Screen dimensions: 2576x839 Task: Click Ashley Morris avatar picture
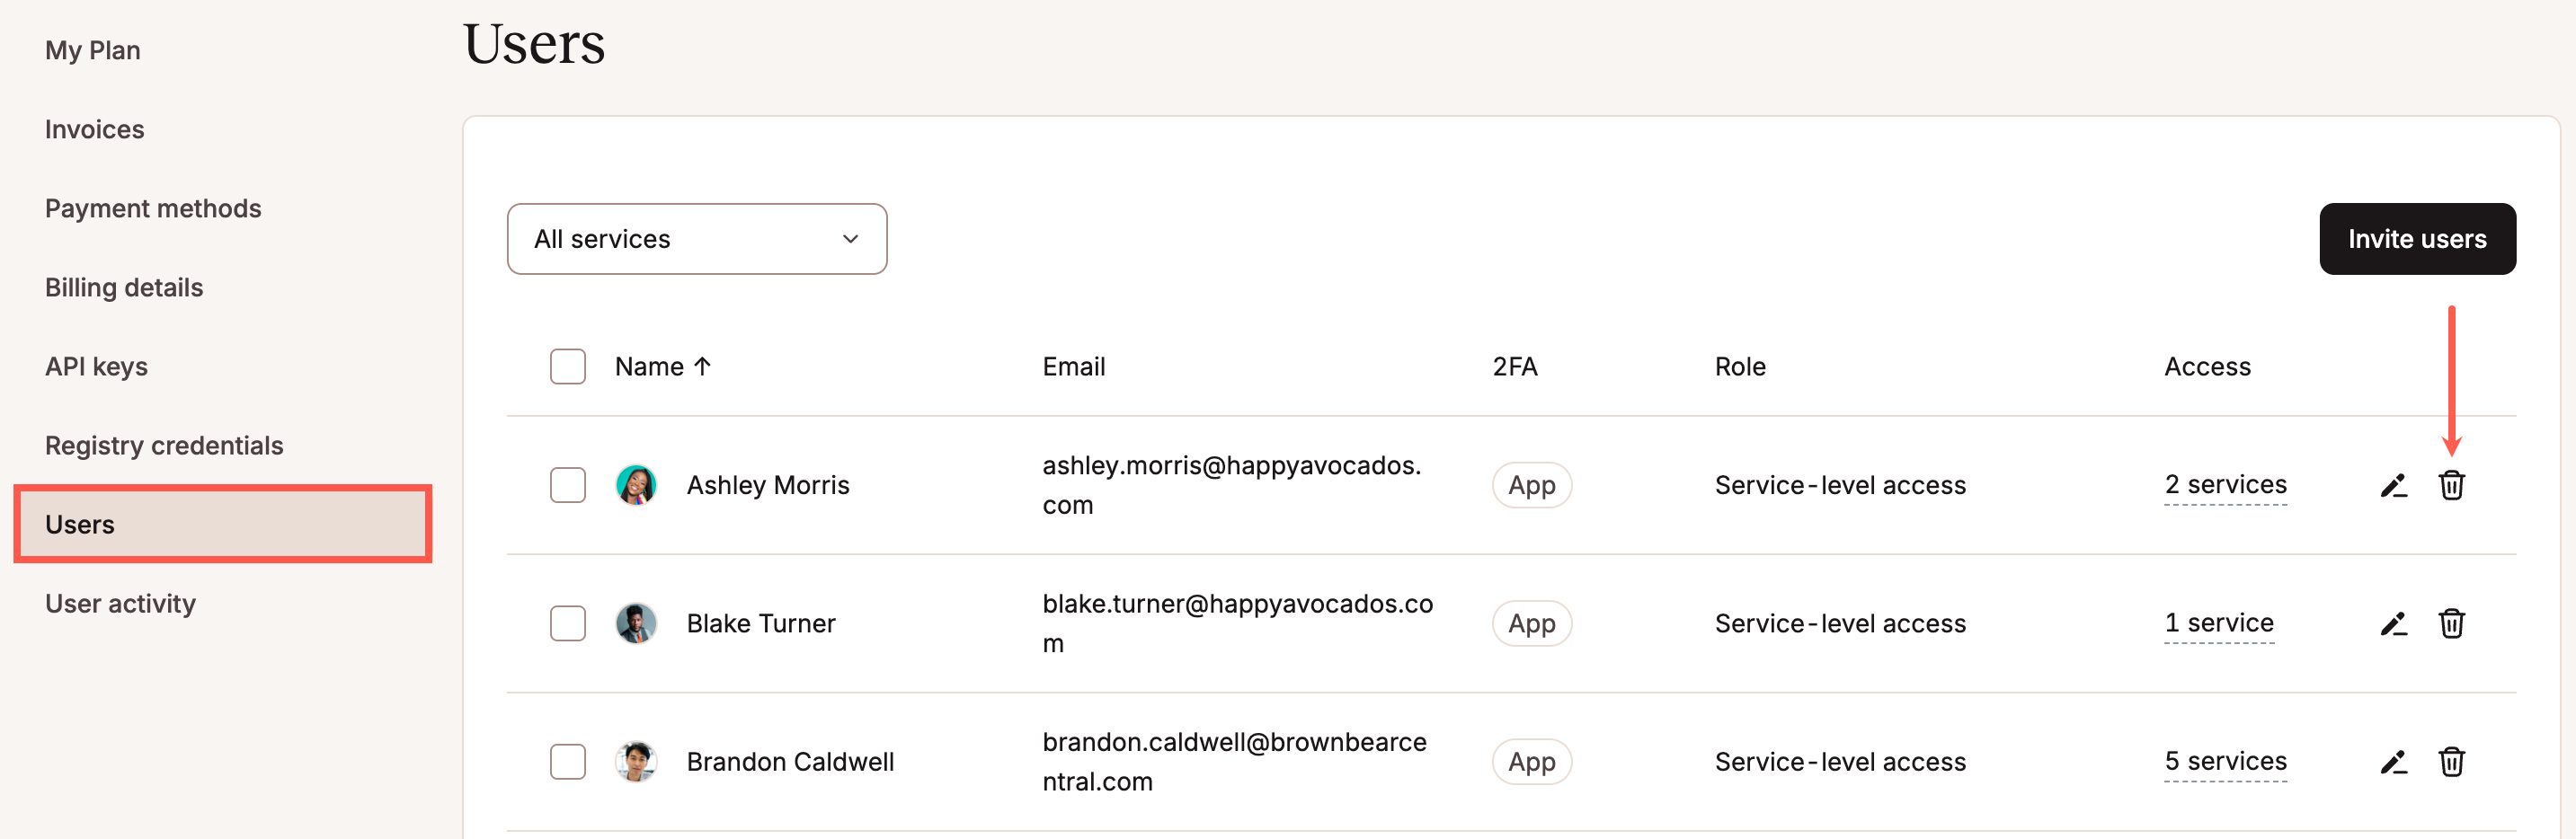point(636,485)
